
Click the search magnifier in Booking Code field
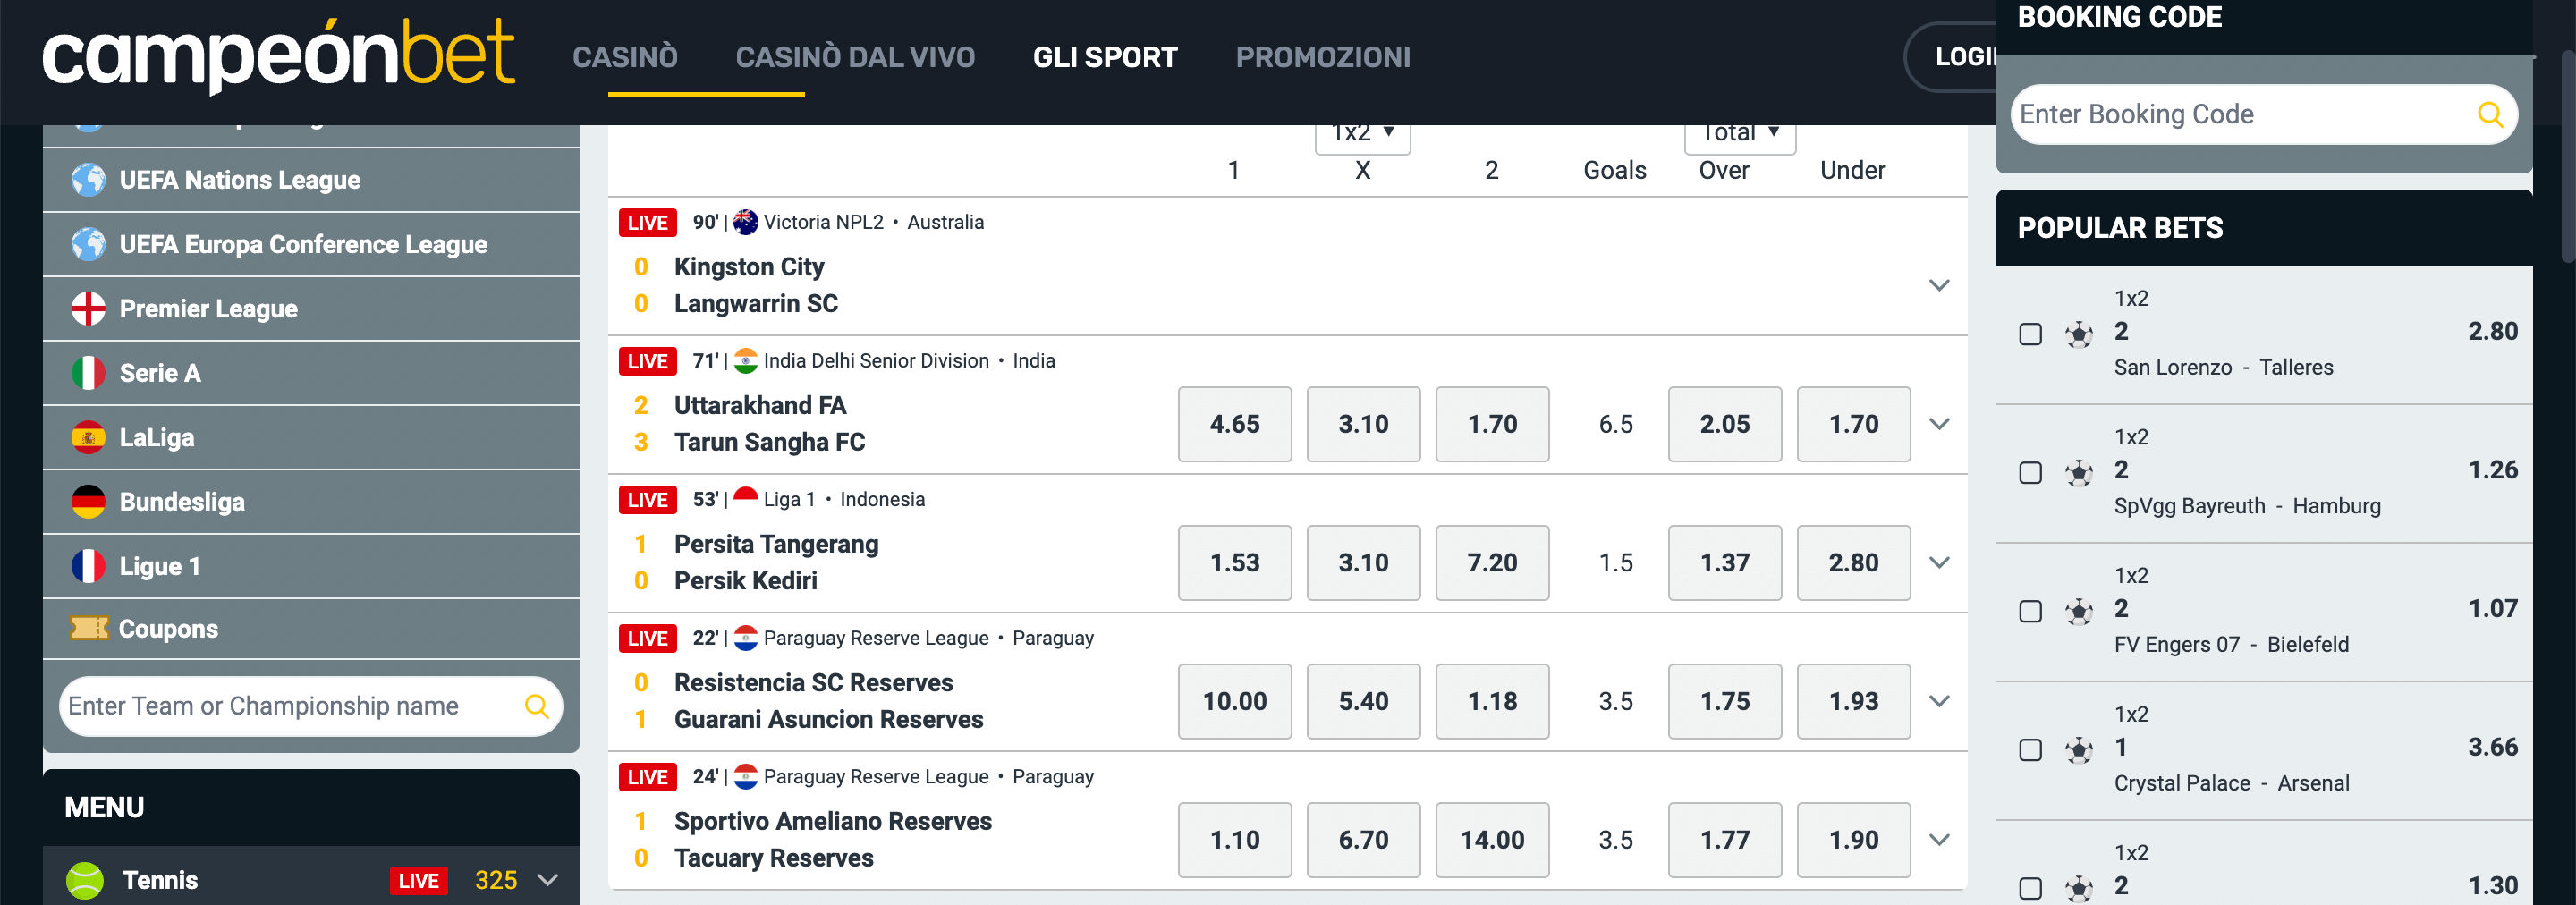[x=2489, y=114]
